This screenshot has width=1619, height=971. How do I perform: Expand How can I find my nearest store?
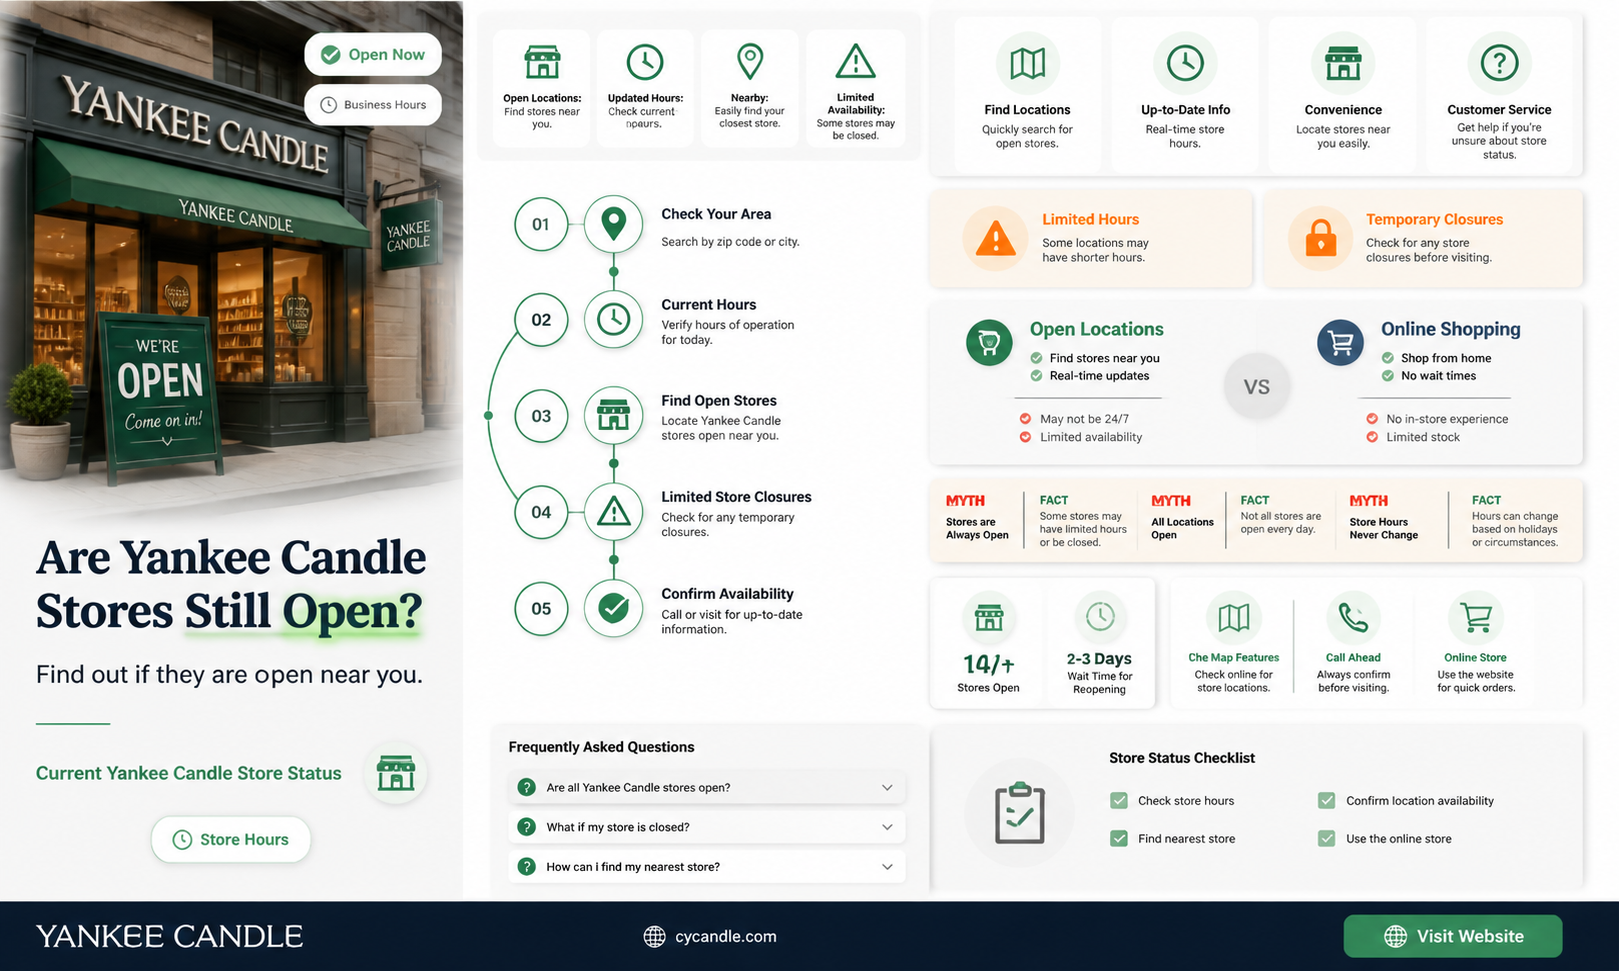tap(707, 867)
